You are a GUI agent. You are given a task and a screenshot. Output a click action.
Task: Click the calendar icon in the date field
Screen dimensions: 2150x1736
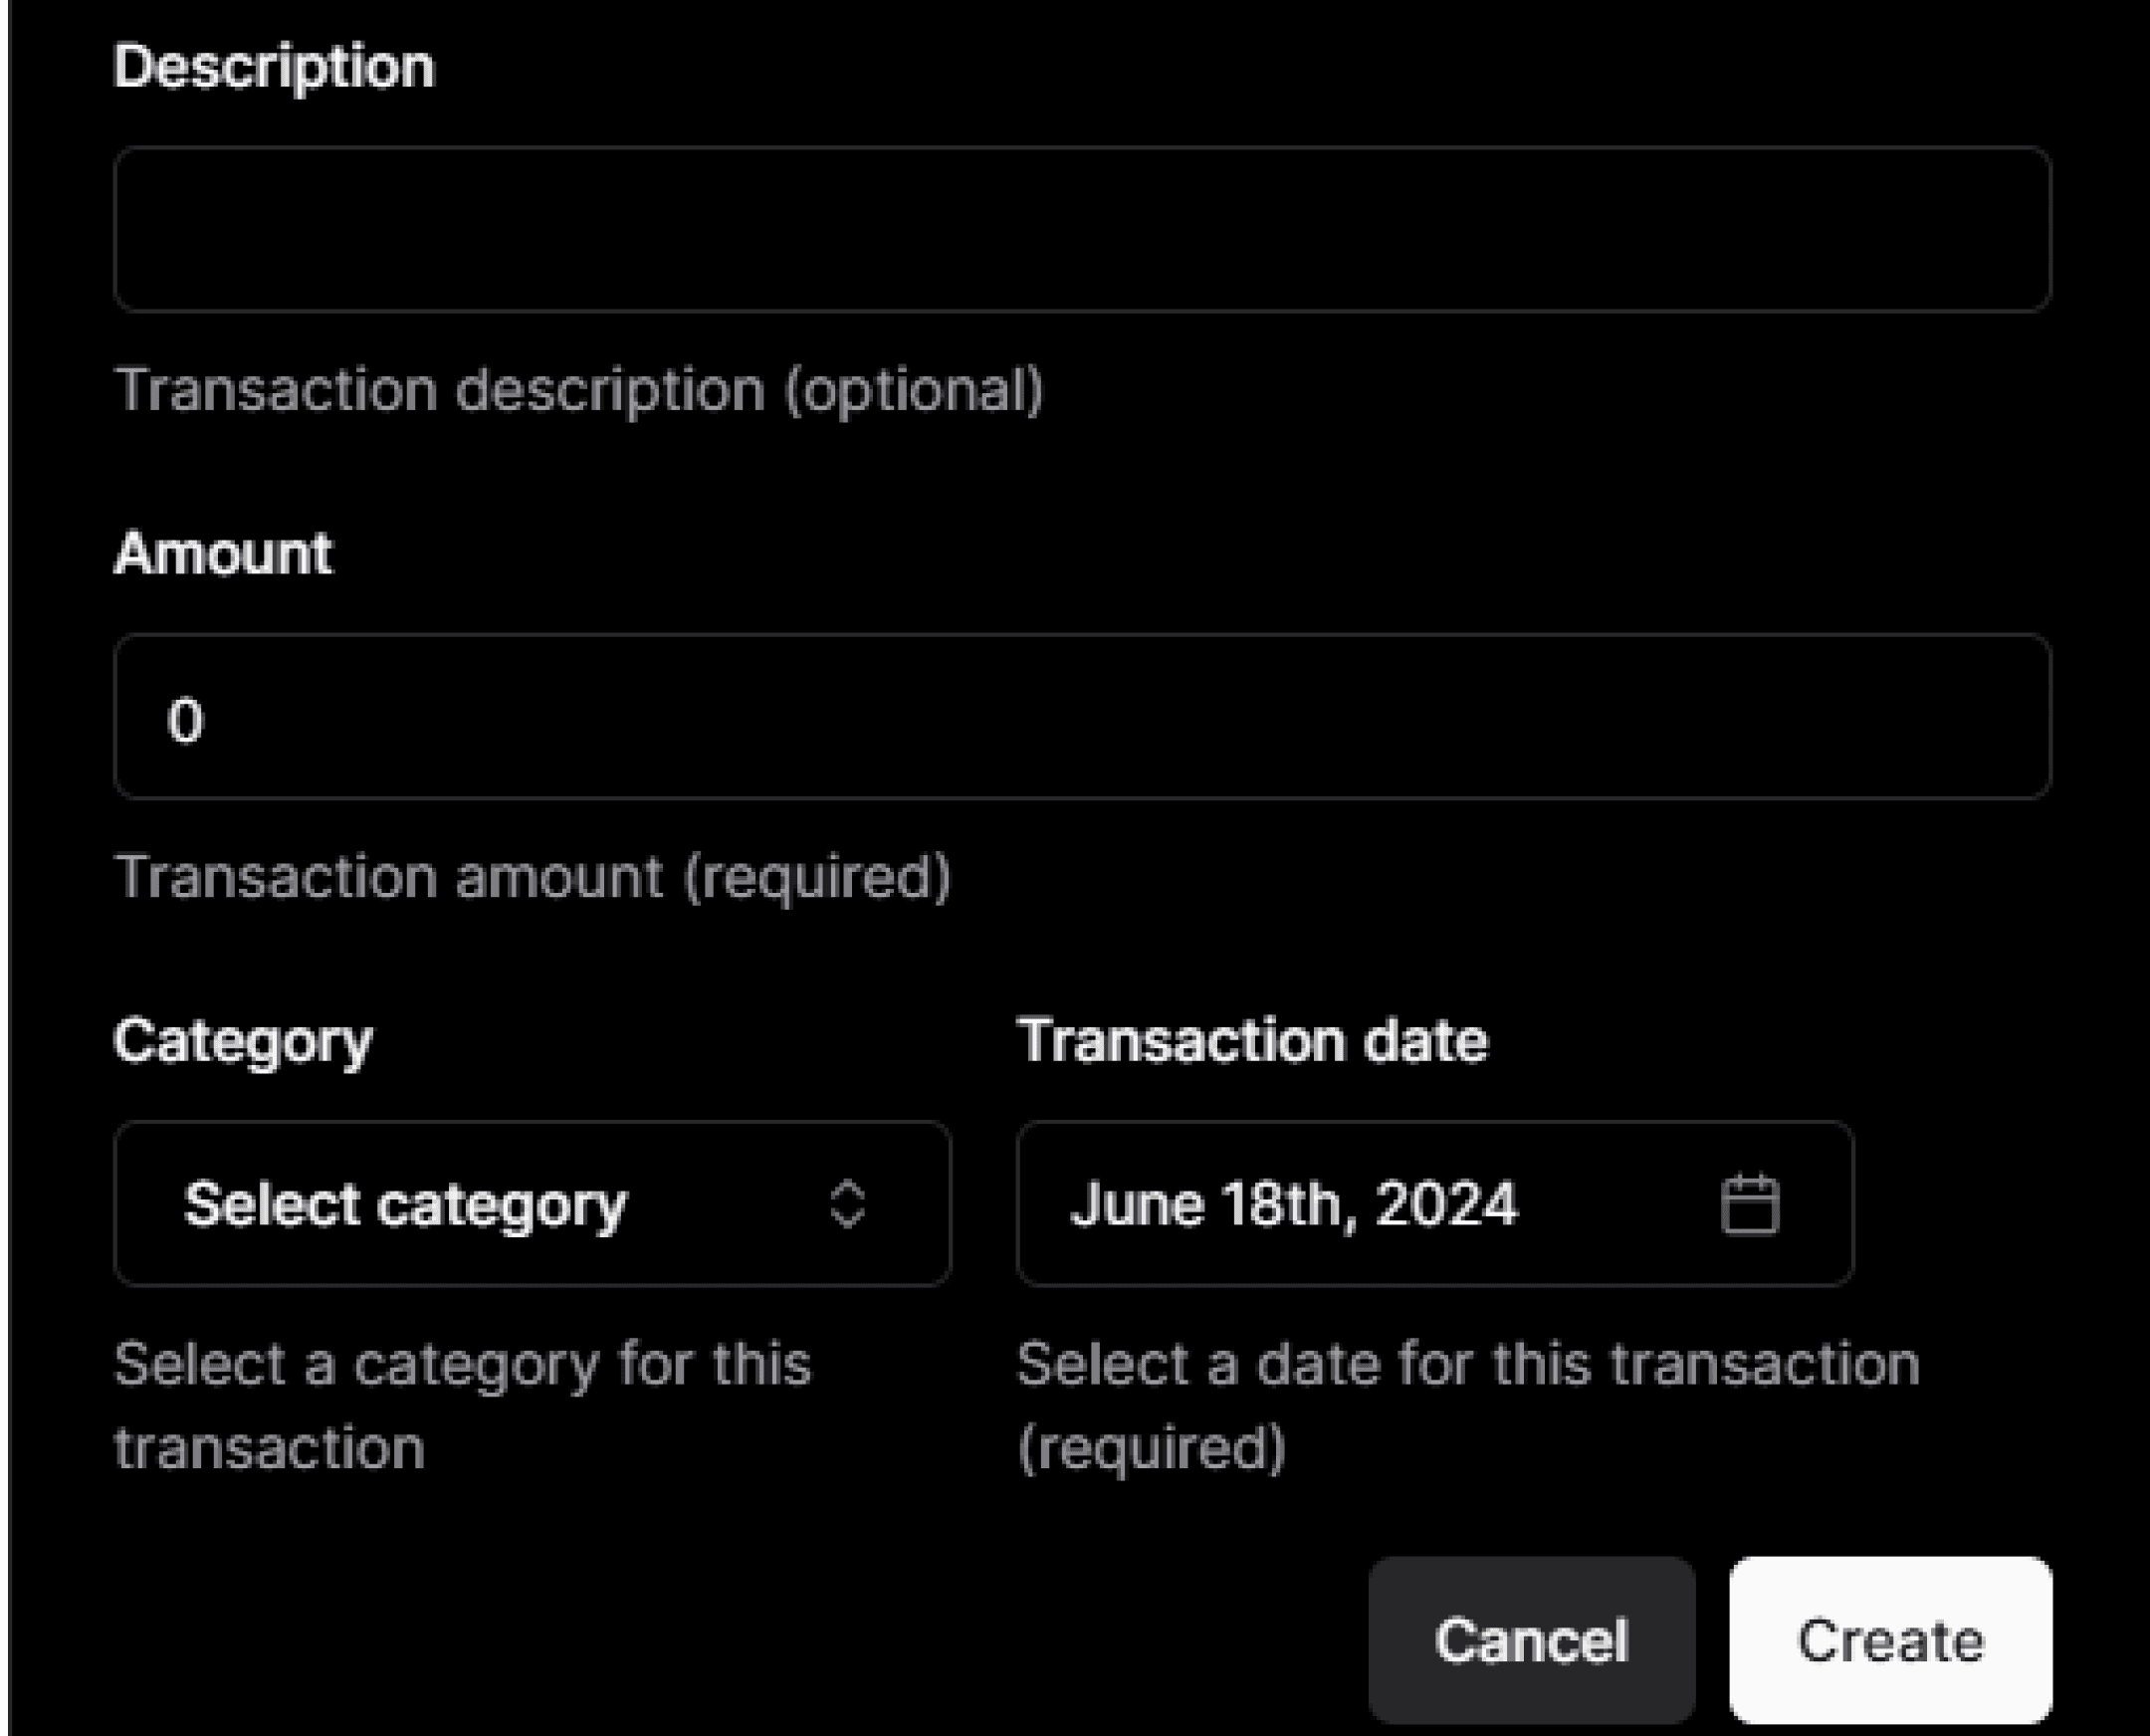(x=1750, y=1204)
